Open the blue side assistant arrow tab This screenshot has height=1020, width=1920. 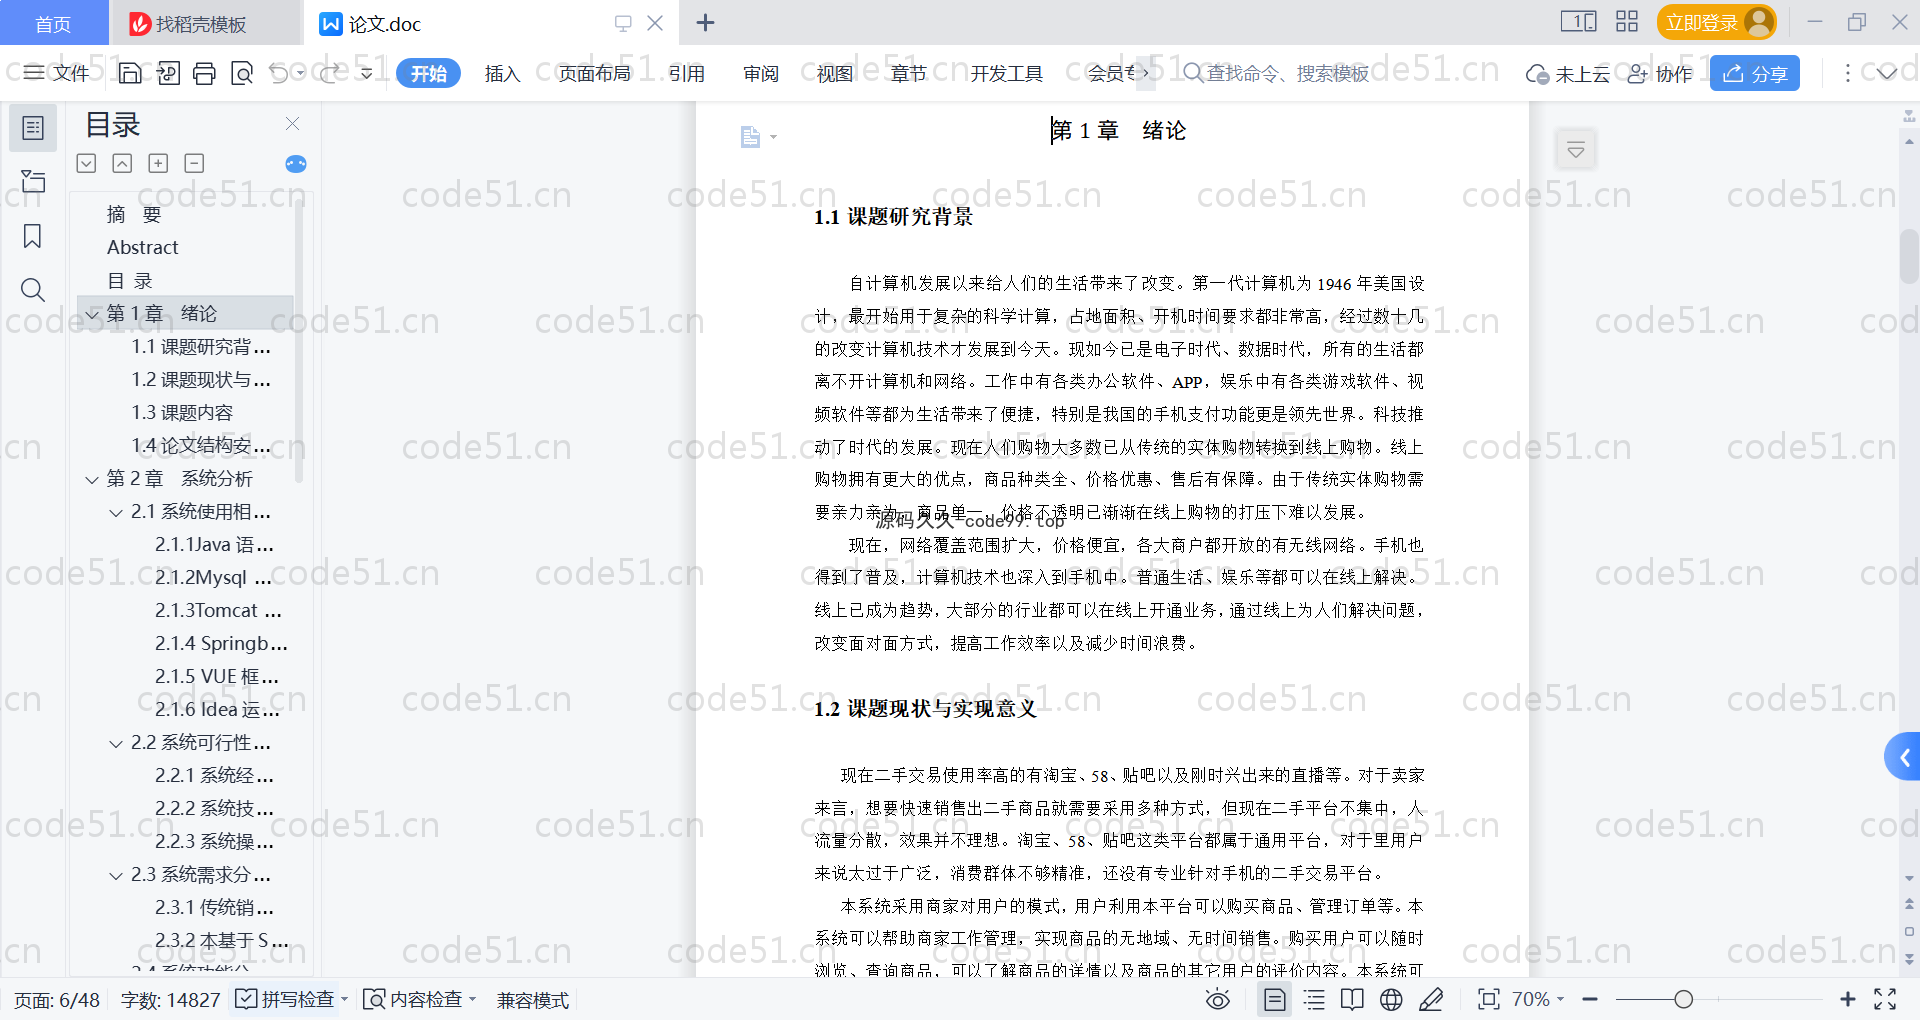(1903, 758)
